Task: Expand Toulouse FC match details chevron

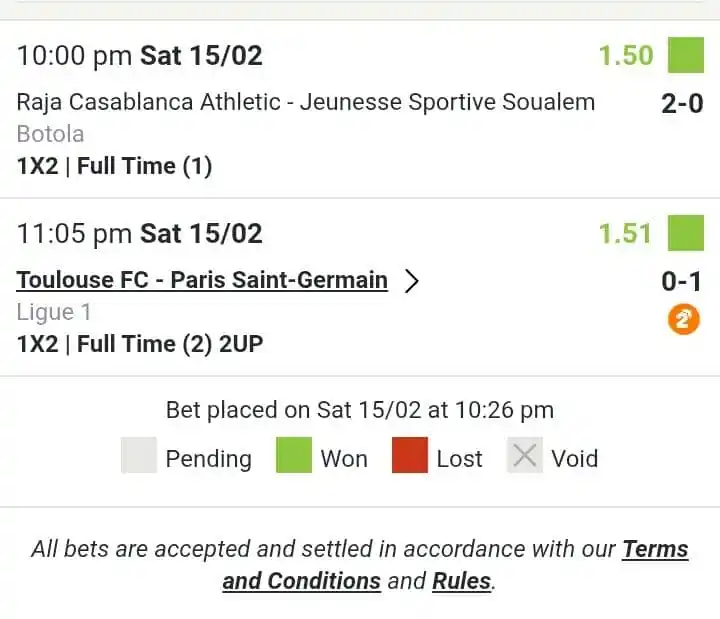Action: click(x=411, y=281)
